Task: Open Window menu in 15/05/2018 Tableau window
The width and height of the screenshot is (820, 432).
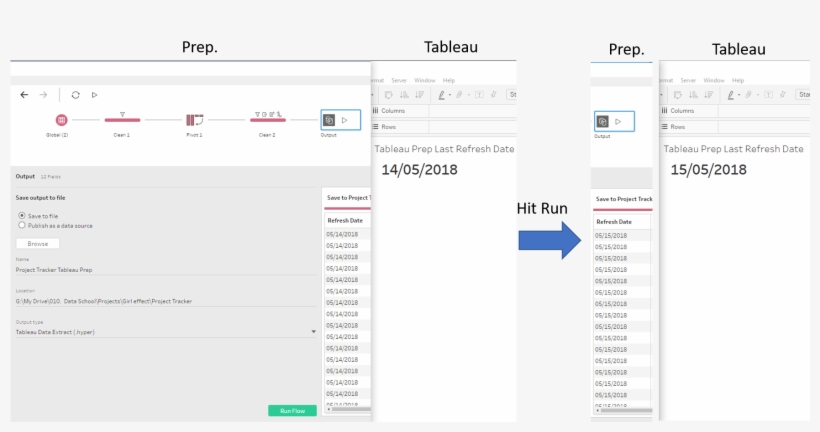Action: [x=714, y=81]
